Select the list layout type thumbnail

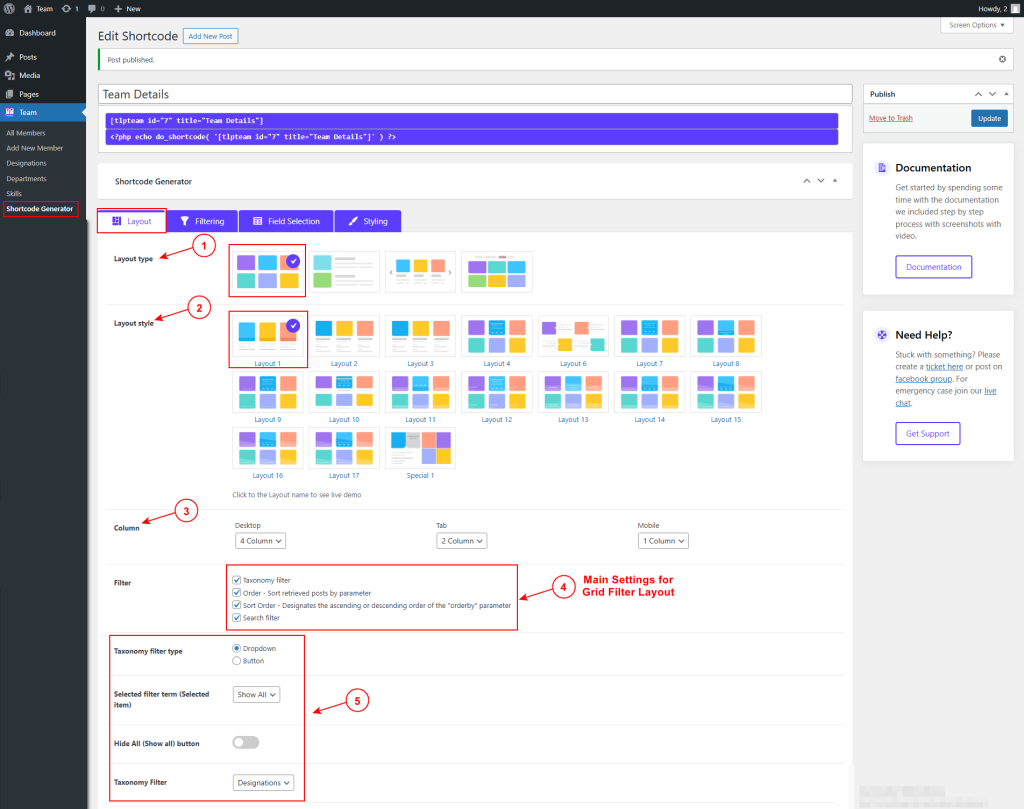(344, 271)
